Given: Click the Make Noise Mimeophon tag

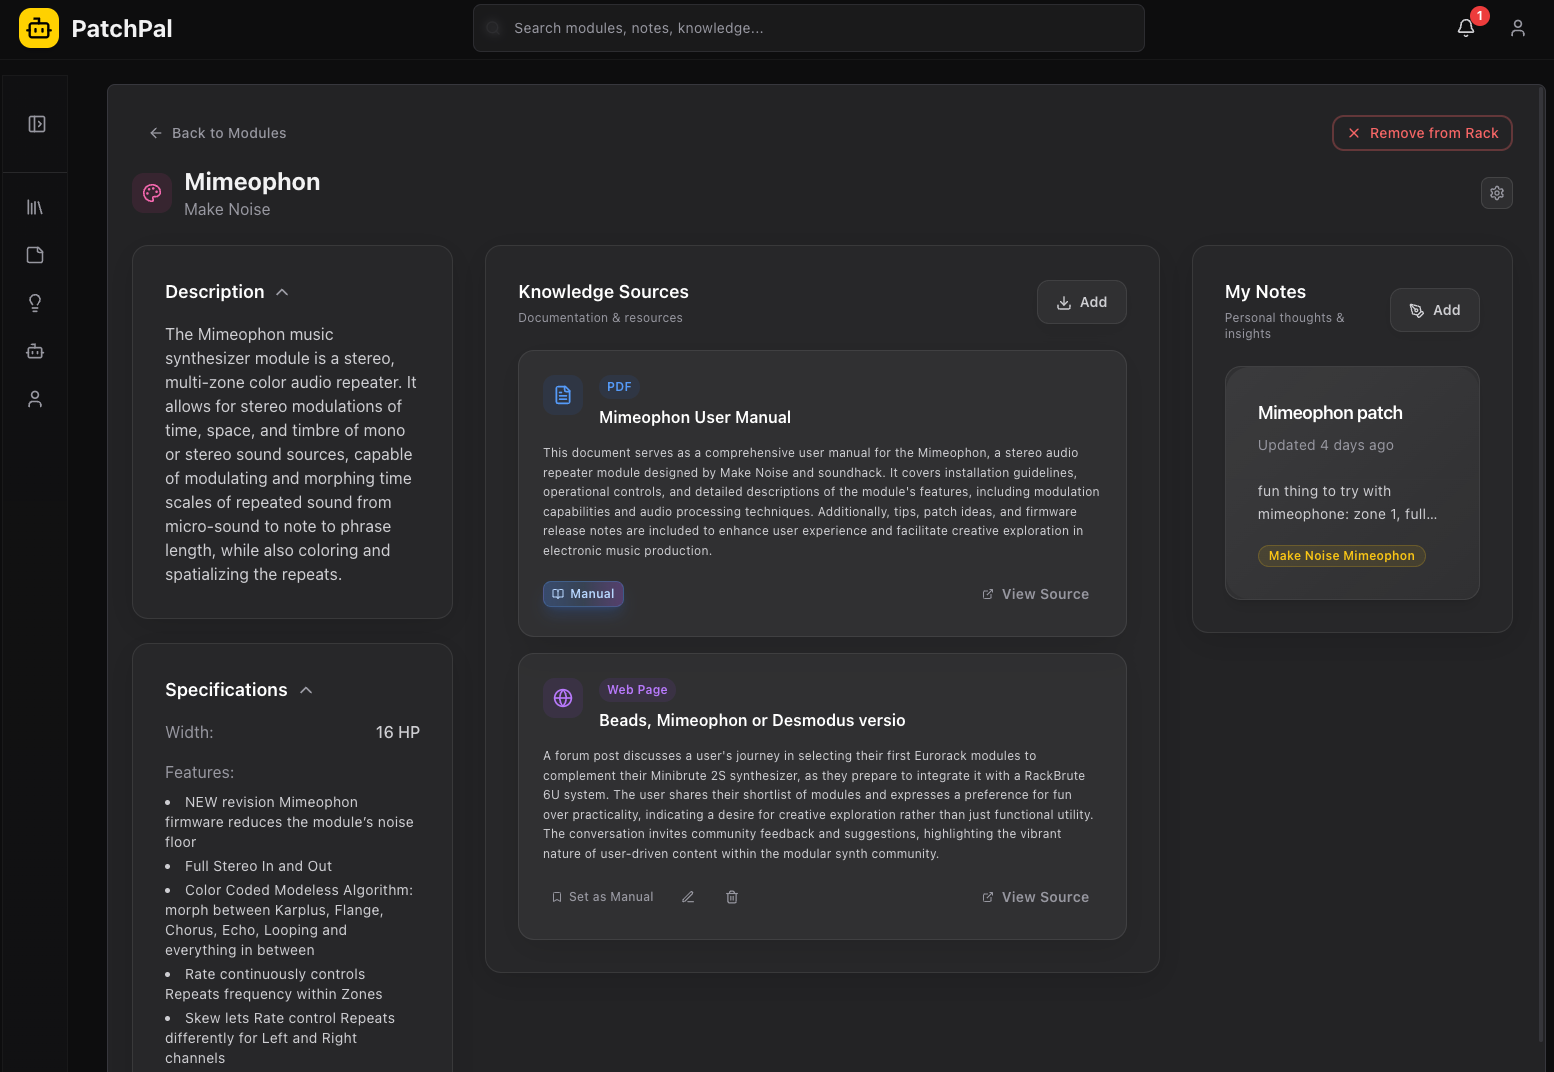Looking at the screenshot, I should pyautogui.click(x=1341, y=556).
